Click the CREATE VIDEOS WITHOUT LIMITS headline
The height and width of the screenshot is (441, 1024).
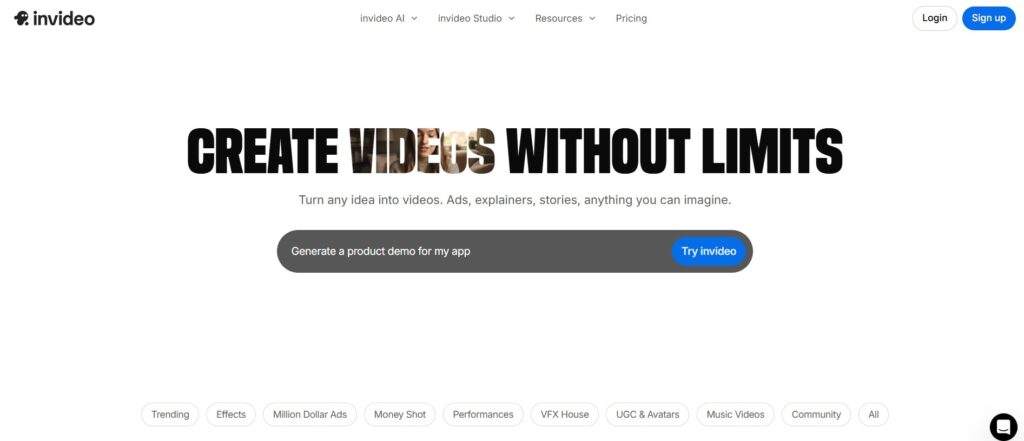515,151
